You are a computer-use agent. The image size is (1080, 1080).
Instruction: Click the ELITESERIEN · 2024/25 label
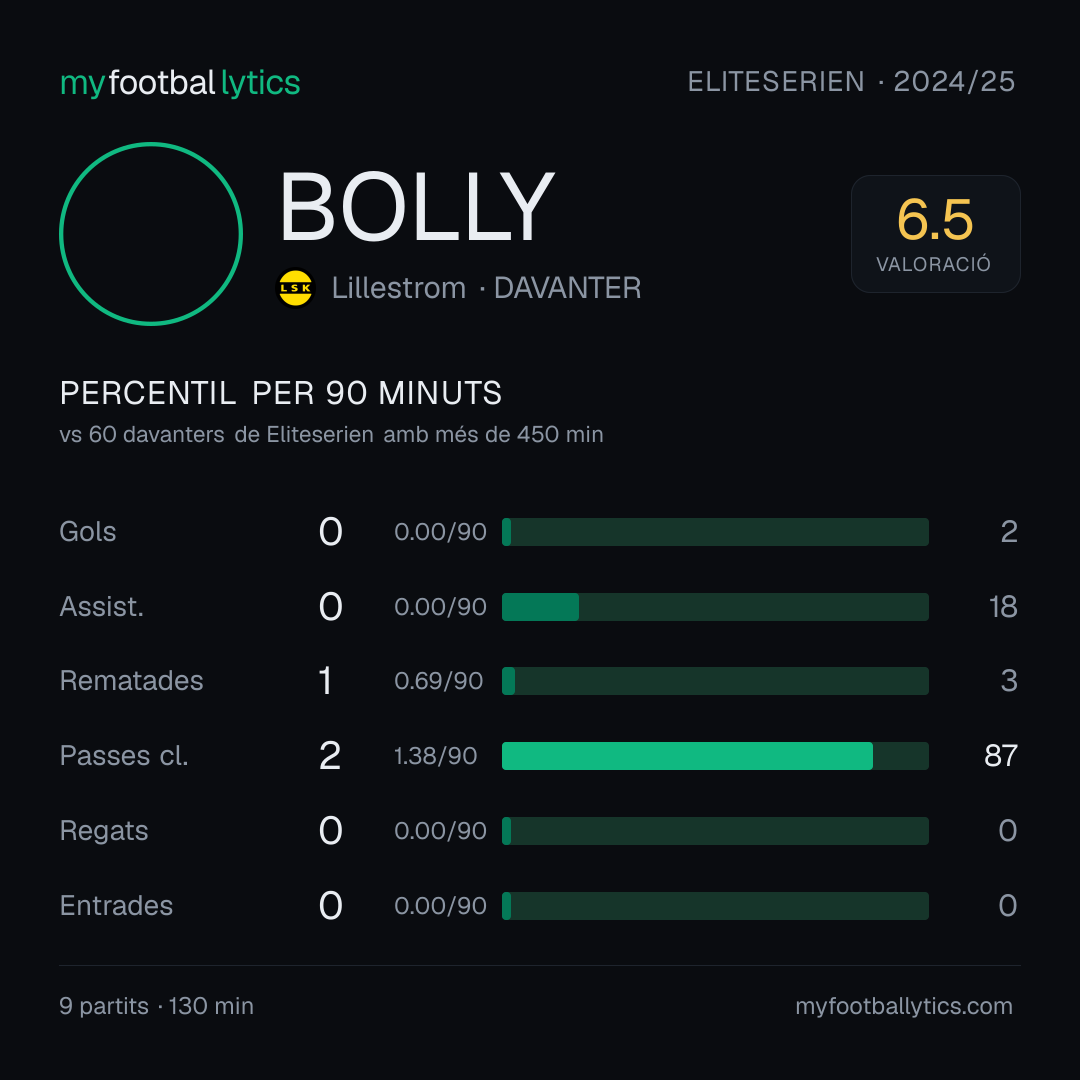click(x=851, y=82)
